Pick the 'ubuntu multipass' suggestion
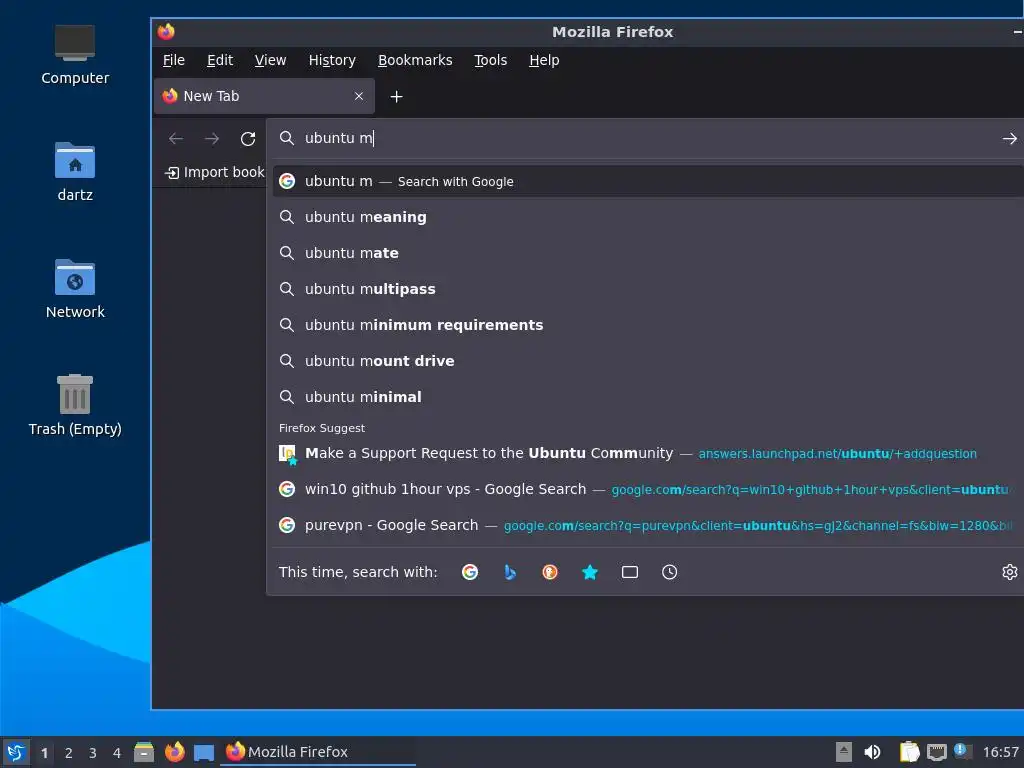 (x=648, y=289)
